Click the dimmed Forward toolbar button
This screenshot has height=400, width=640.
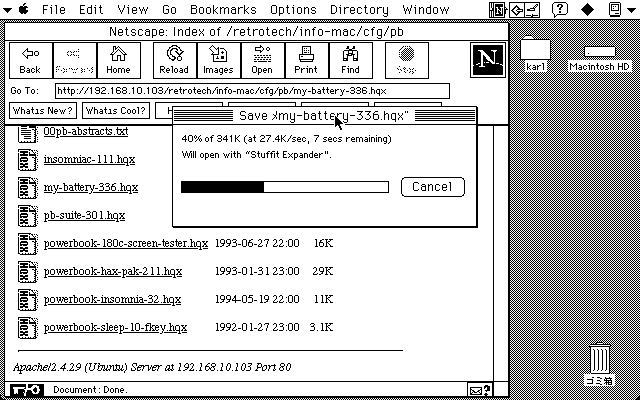coord(75,60)
